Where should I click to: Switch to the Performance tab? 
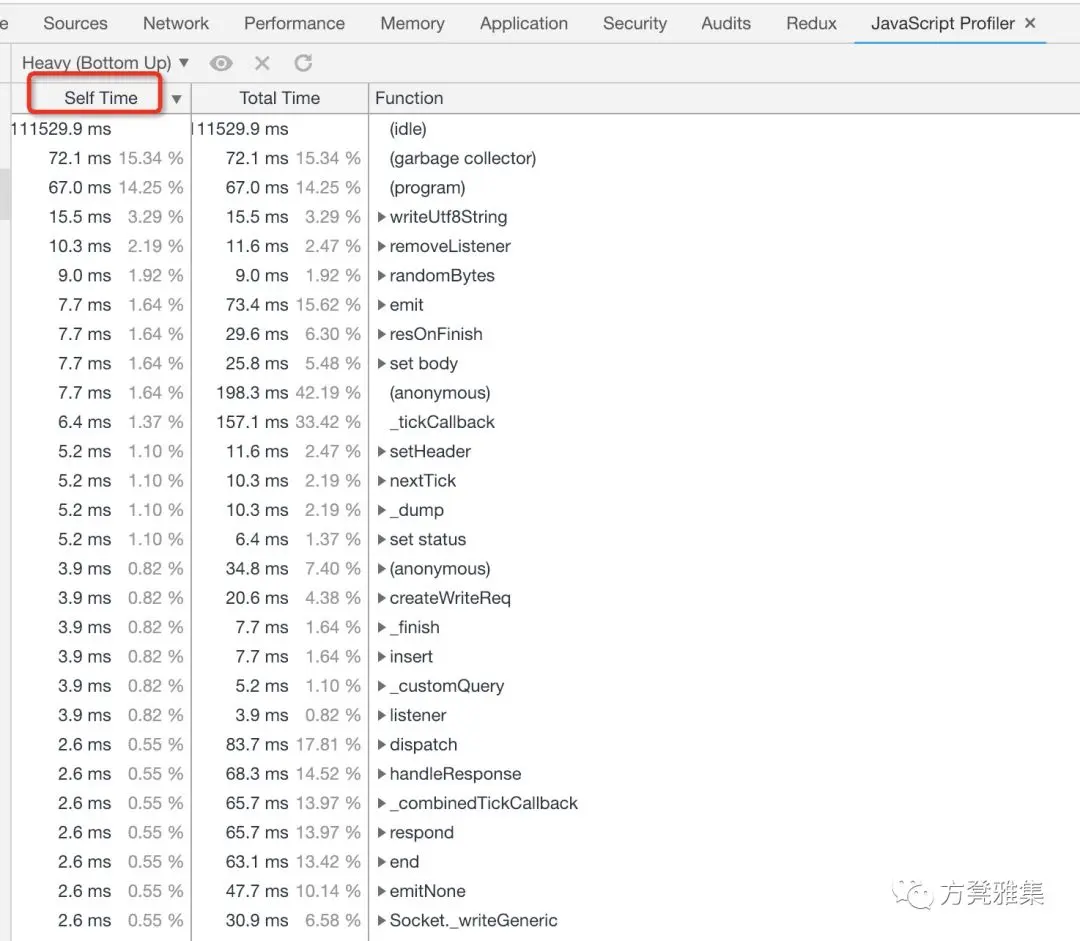pos(294,23)
